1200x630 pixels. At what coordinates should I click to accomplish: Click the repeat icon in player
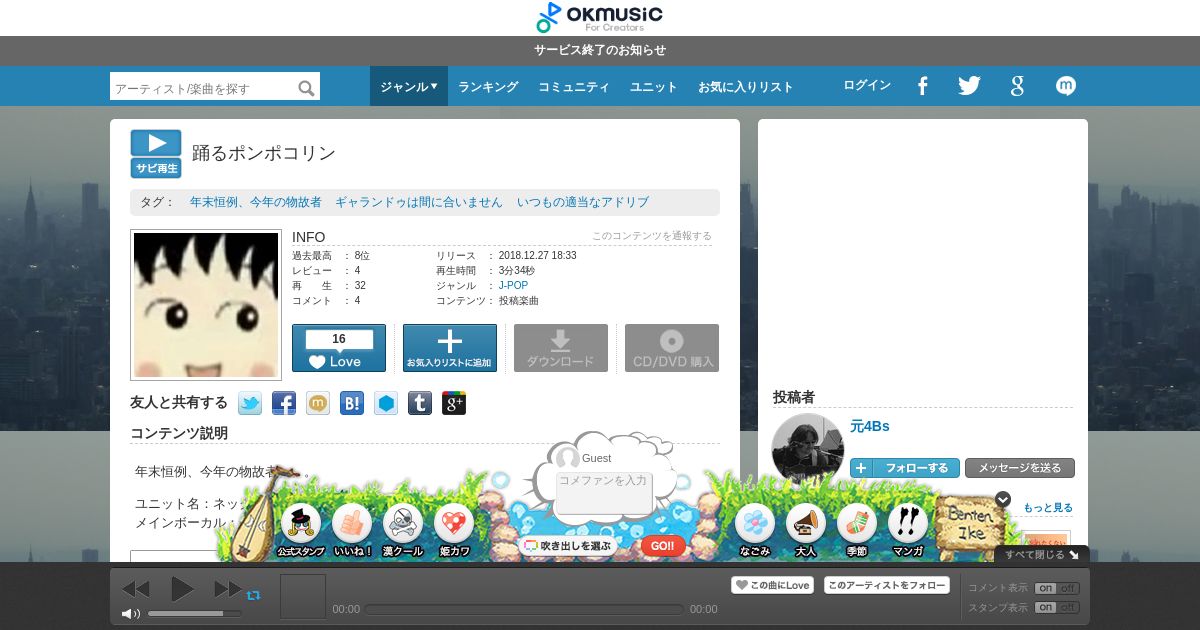[254, 595]
